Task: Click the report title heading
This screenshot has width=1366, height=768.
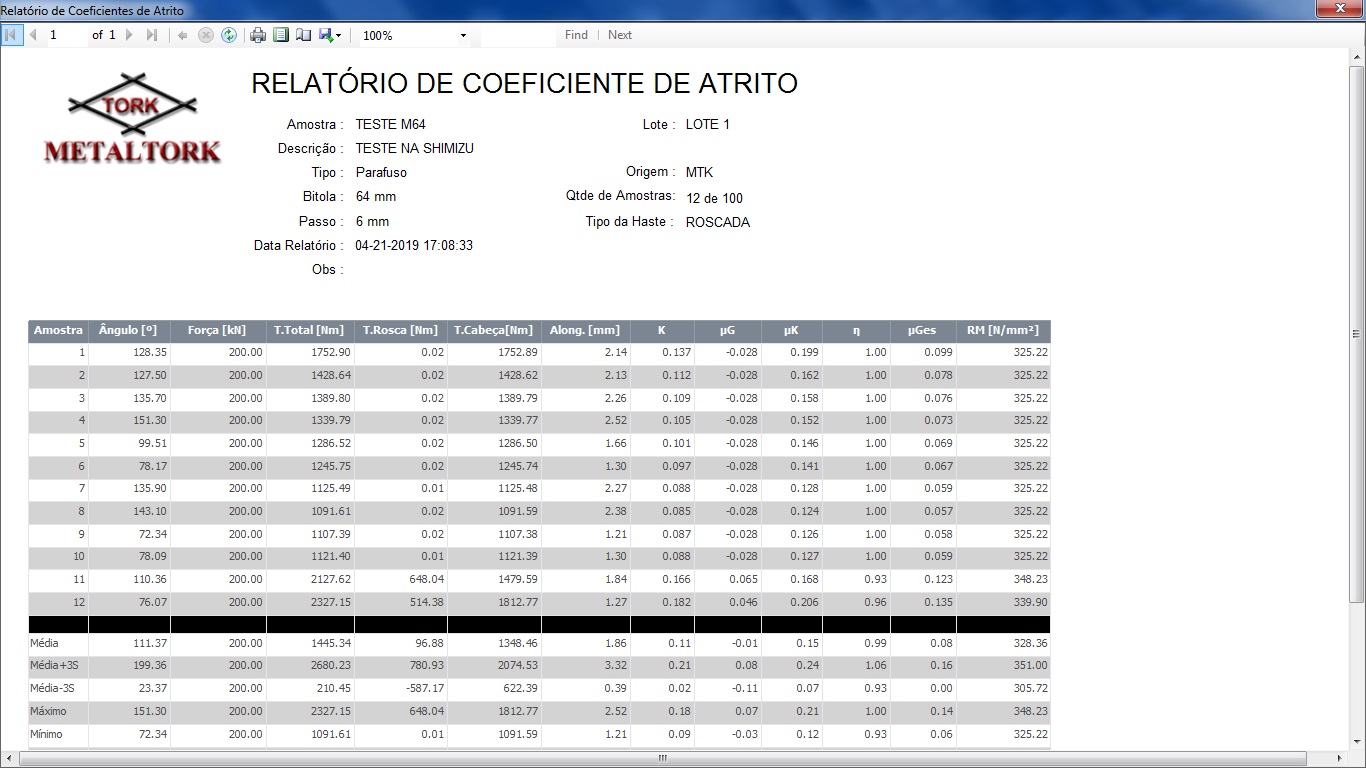Action: click(x=525, y=83)
